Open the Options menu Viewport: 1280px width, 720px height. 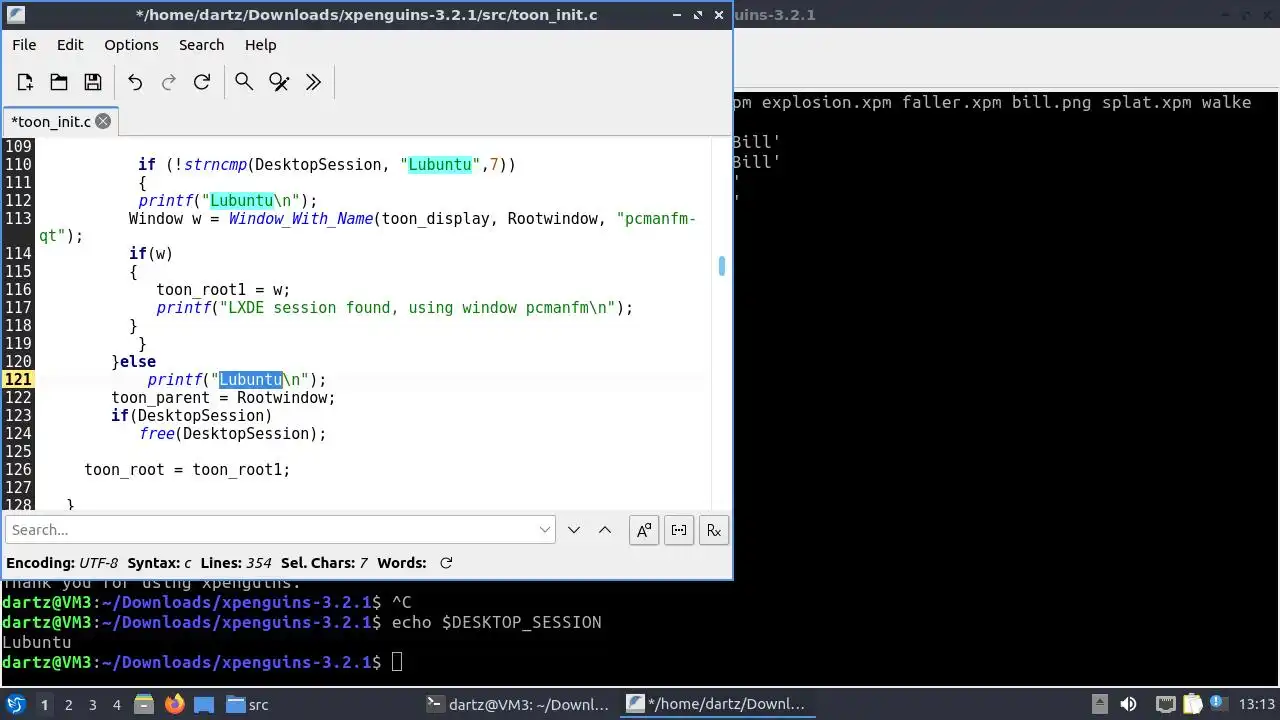131,45
